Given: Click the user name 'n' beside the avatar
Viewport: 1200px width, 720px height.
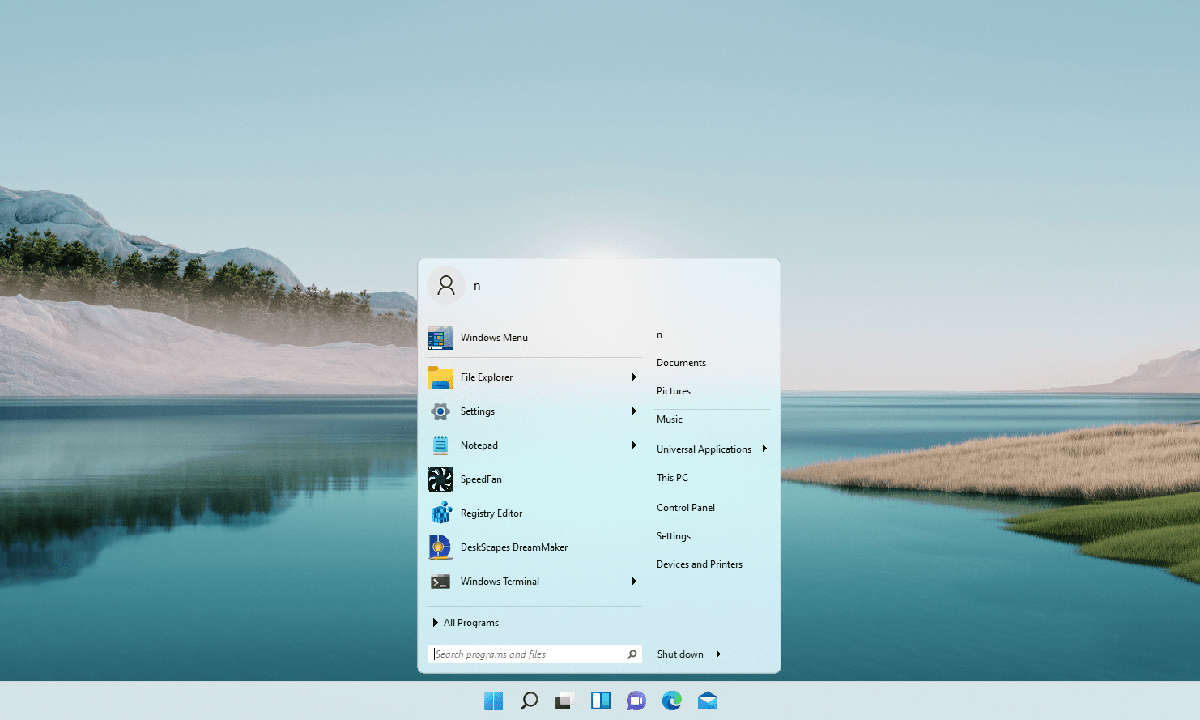Looking at the screenshot, I should point(477,285).
